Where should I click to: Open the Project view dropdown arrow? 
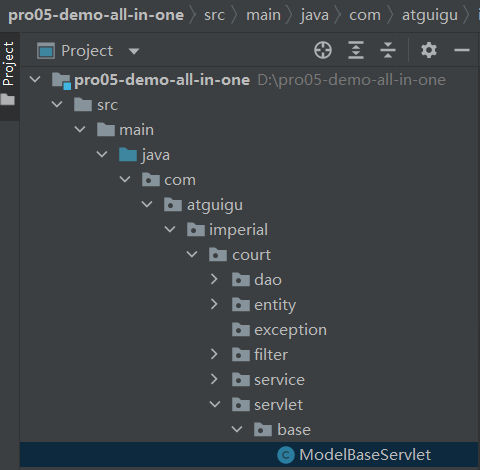134,51
